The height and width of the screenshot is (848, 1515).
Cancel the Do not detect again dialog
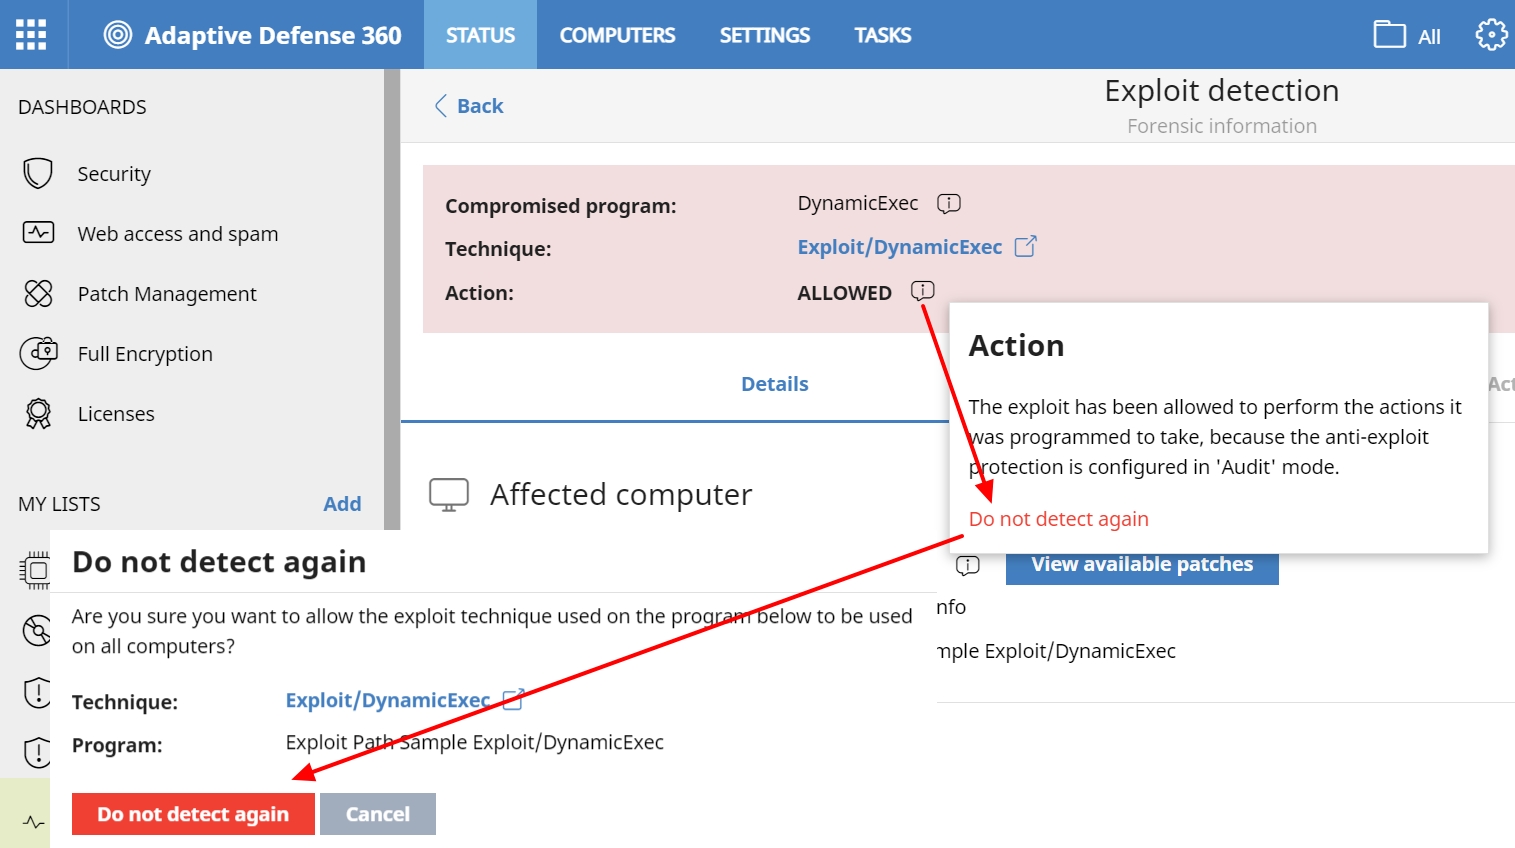[x=378, y=814]
